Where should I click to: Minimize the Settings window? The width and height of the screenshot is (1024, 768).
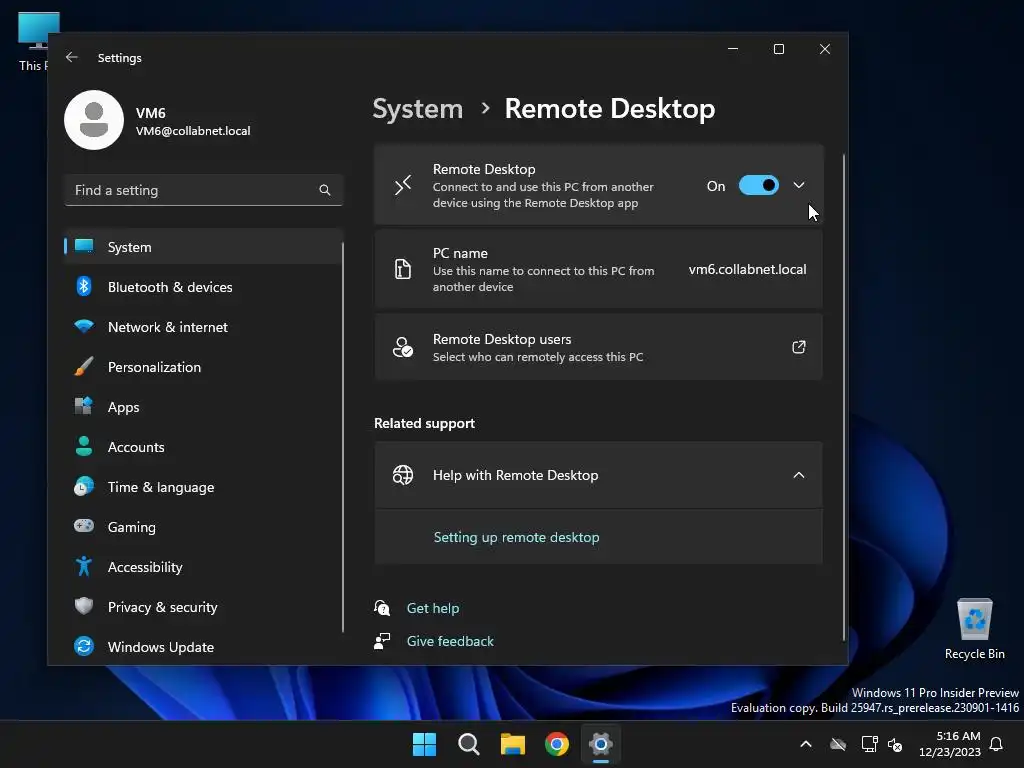click(733, 49)
